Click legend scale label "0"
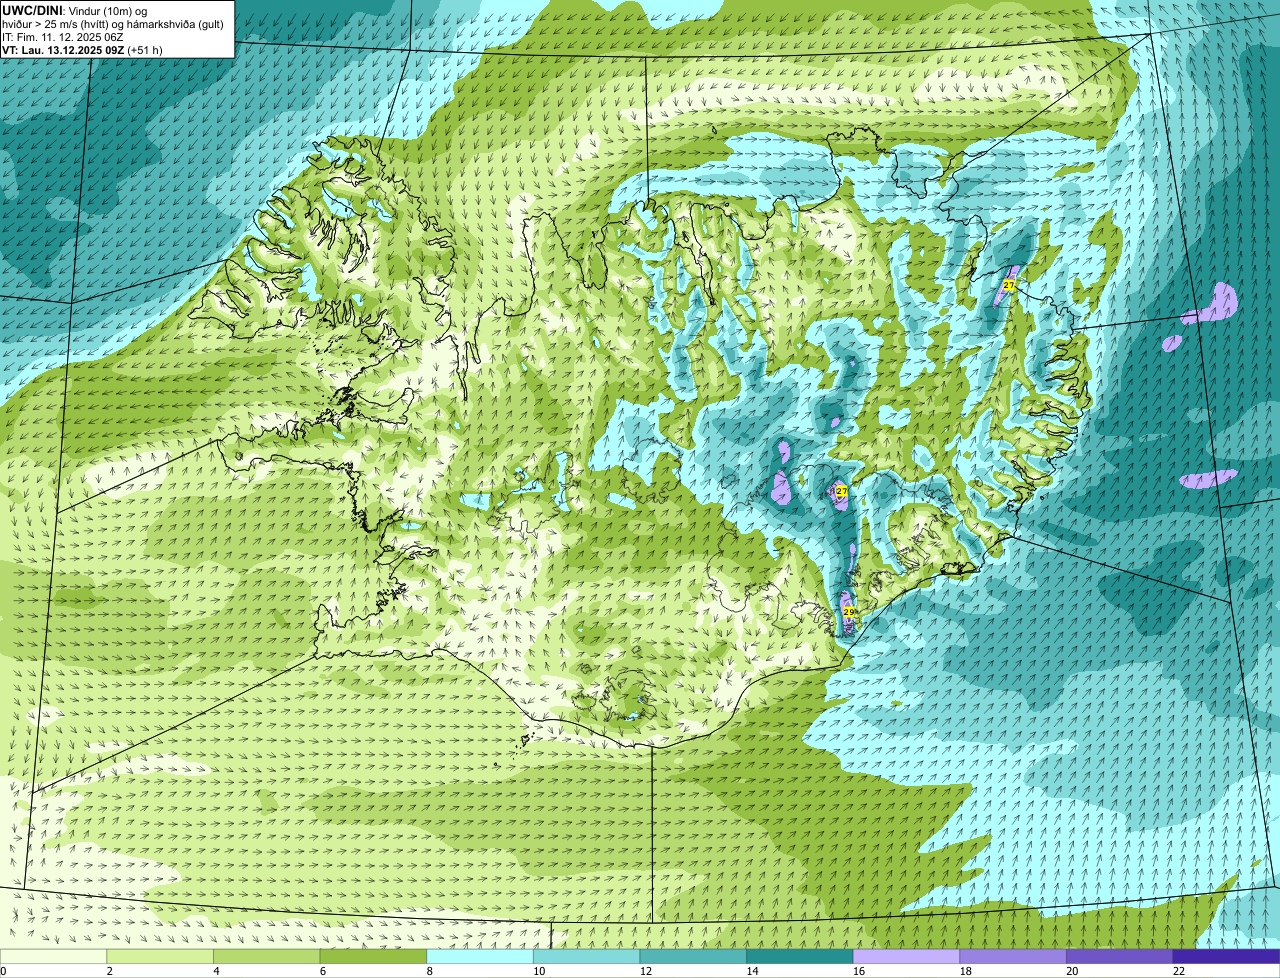Viewport: 1280px width, 978px height. click(x=3, y=971)
